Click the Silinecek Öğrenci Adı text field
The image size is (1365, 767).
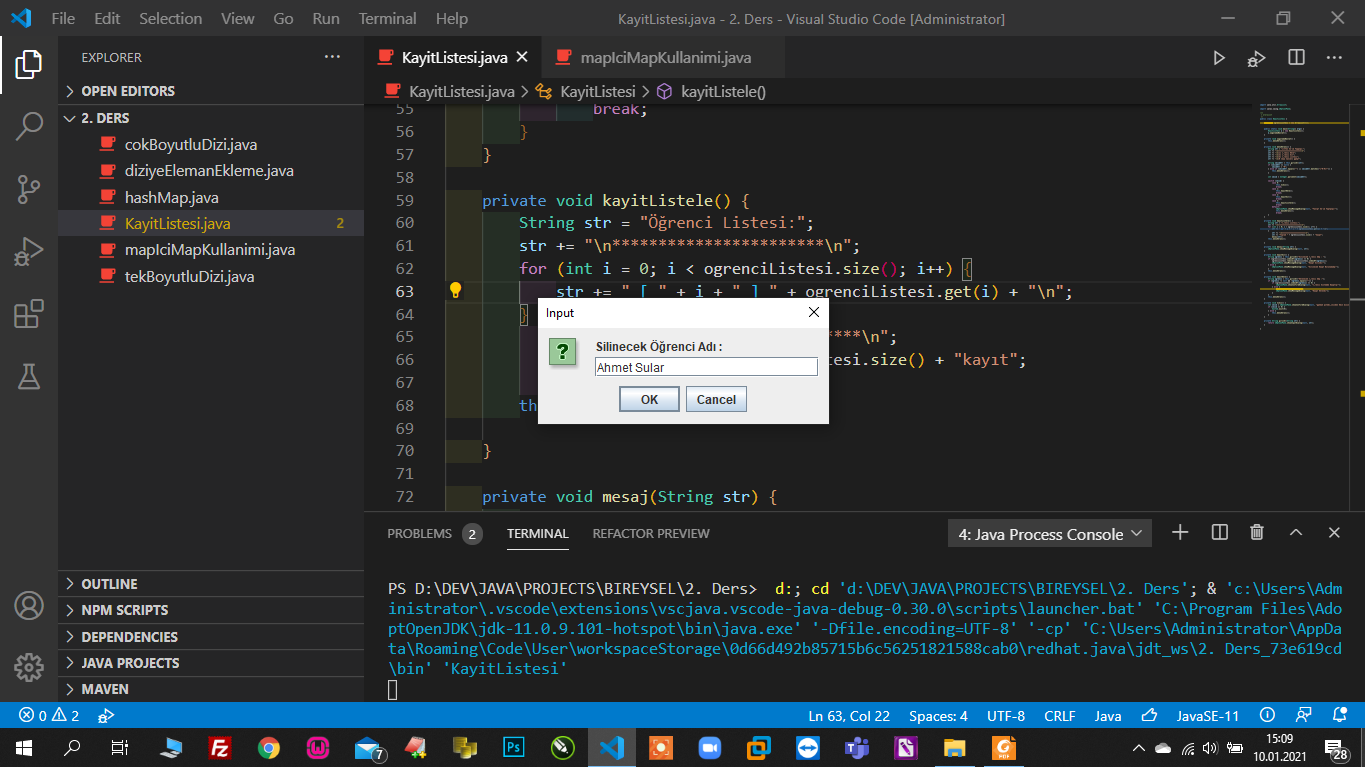[x=706, y=367]
